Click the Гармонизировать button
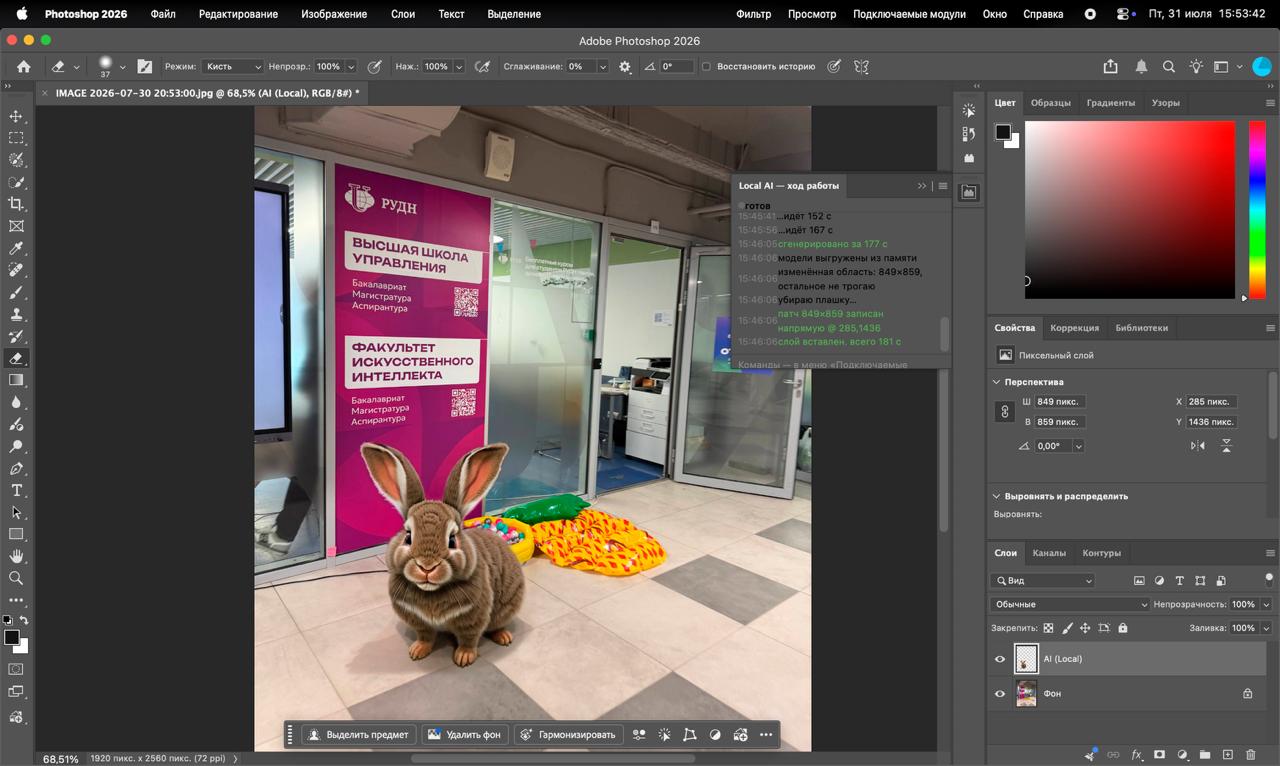 (568, 735)
